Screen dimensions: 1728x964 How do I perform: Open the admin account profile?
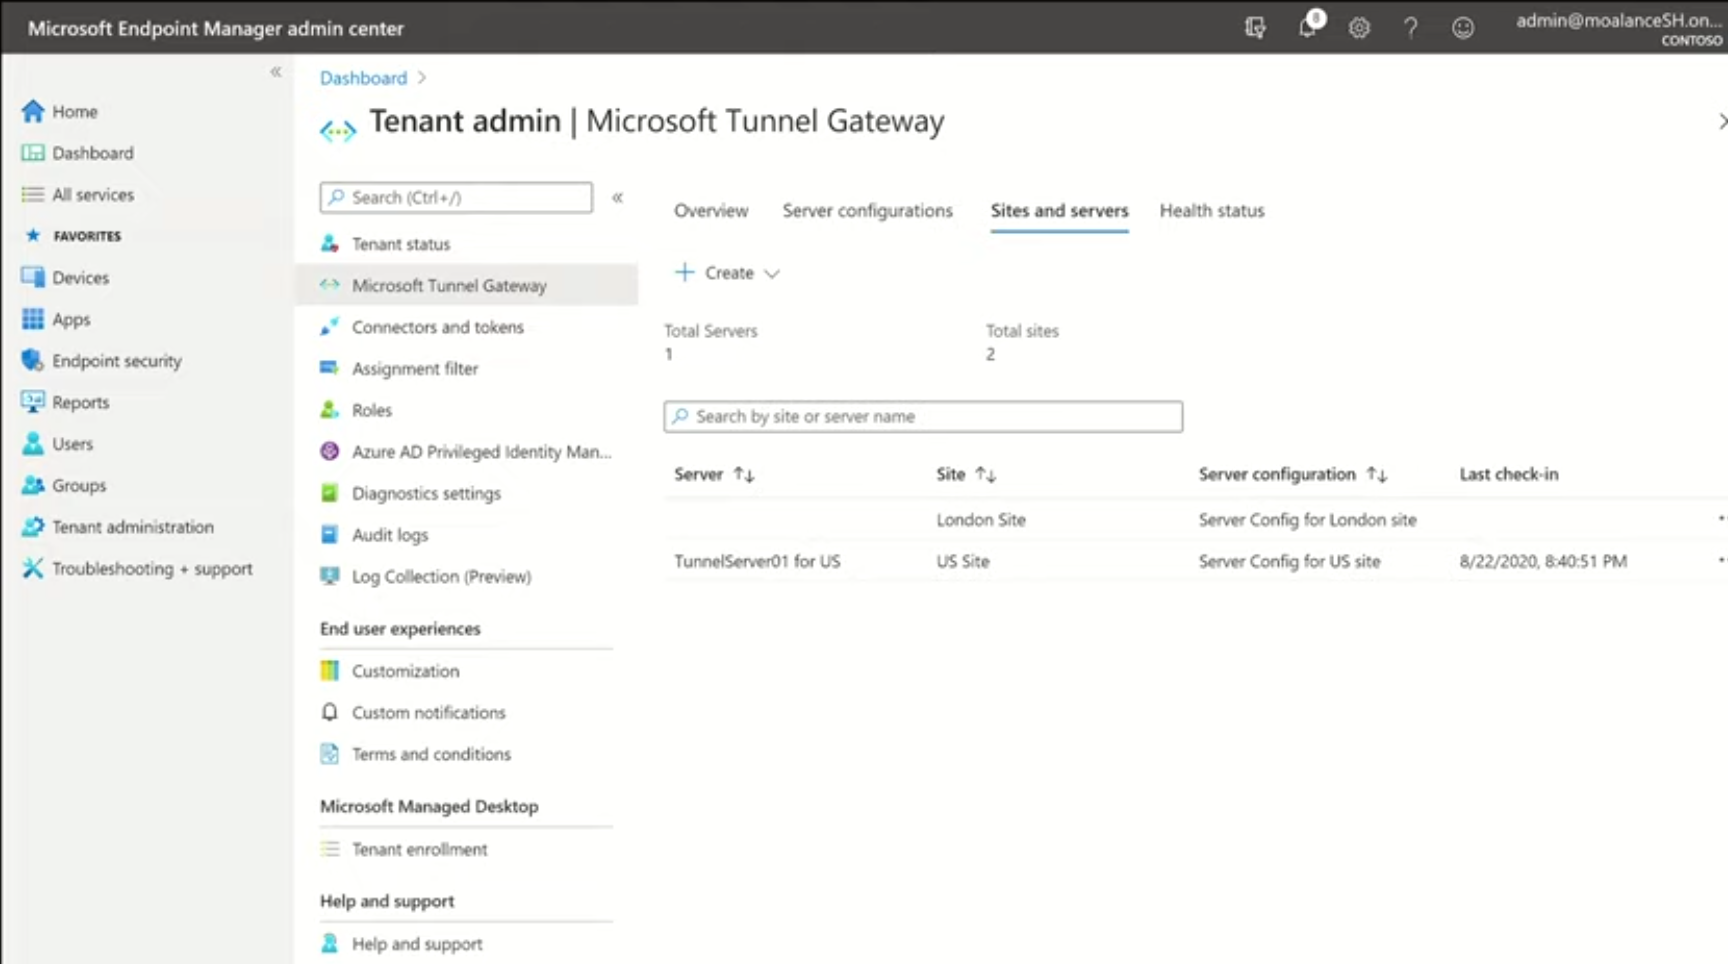(x=1619, y=28)
